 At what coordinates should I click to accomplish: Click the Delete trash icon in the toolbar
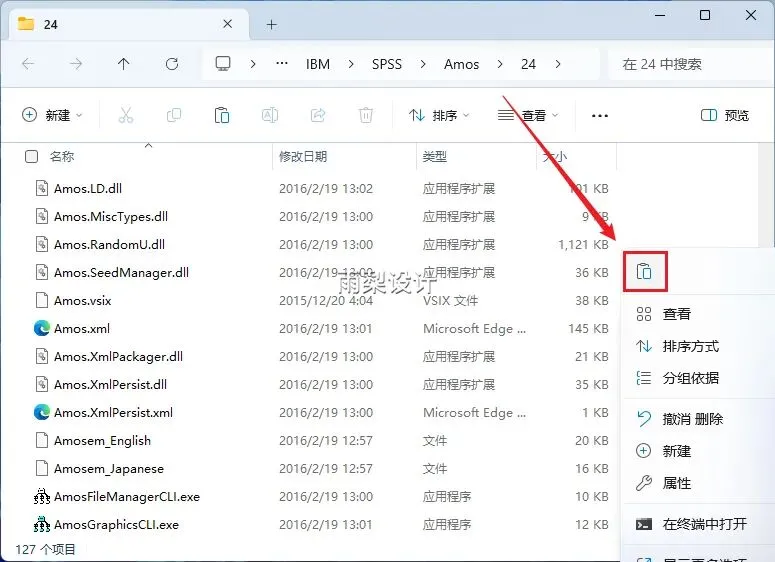click(x=366, y=115)
